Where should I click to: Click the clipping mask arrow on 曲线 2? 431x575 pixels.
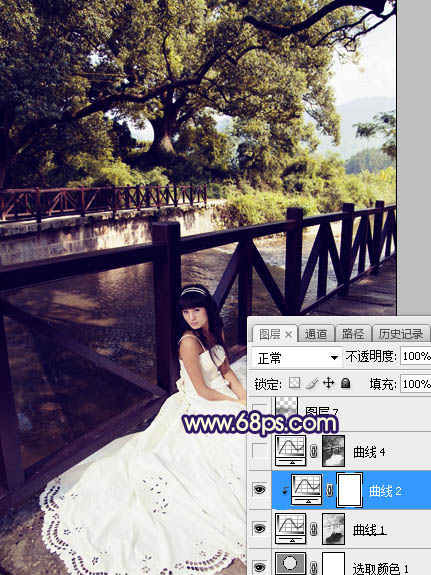[x=285, y=491]
